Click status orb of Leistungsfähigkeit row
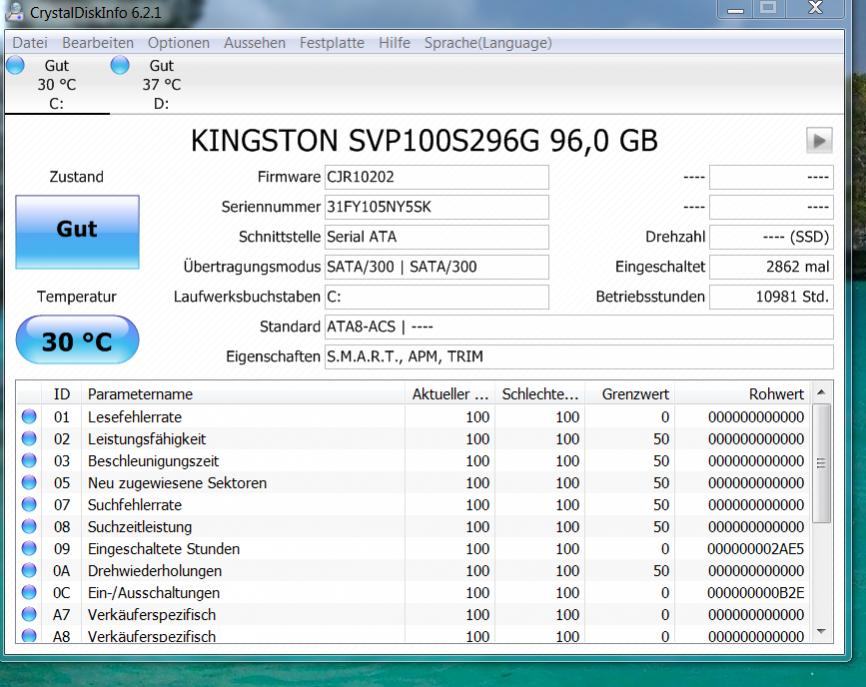Screen dimensions: 866x687 (x=29, y=438)
